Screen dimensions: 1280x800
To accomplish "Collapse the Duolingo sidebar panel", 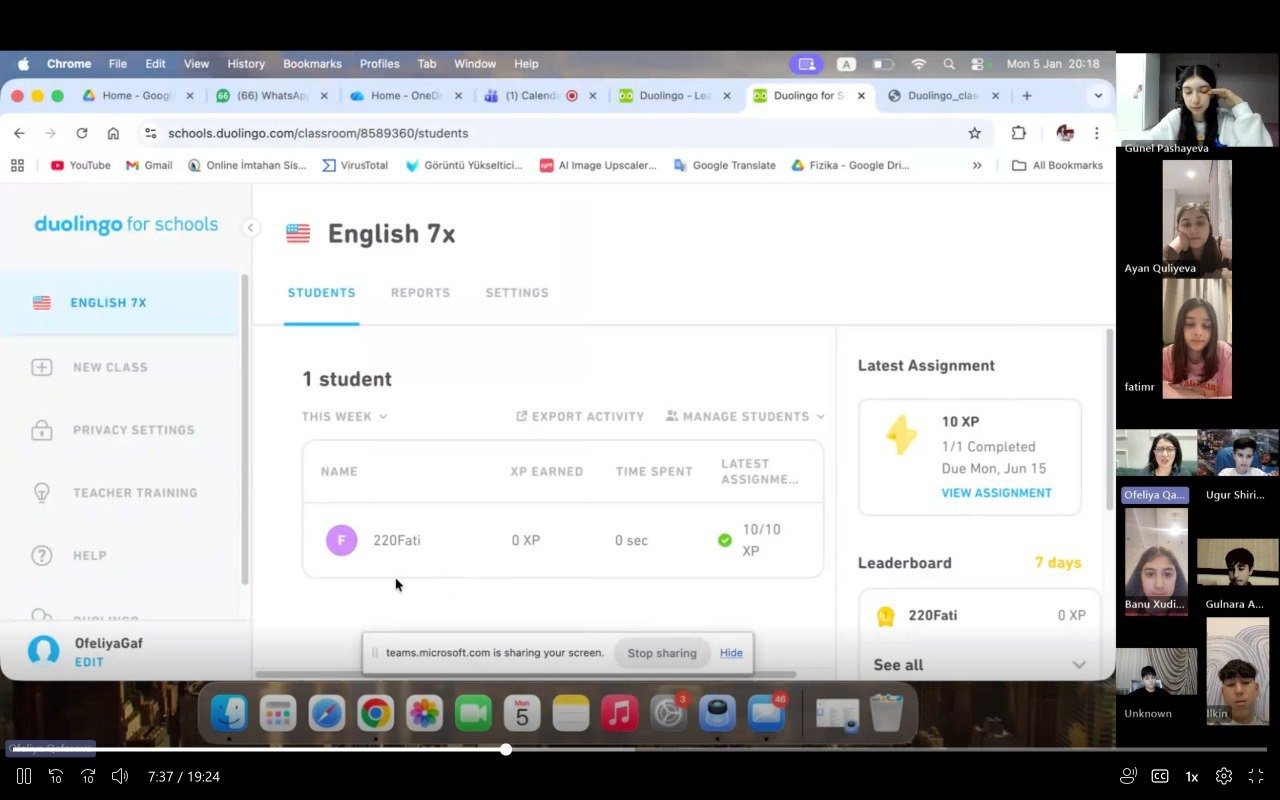I will tap(251, 228).
